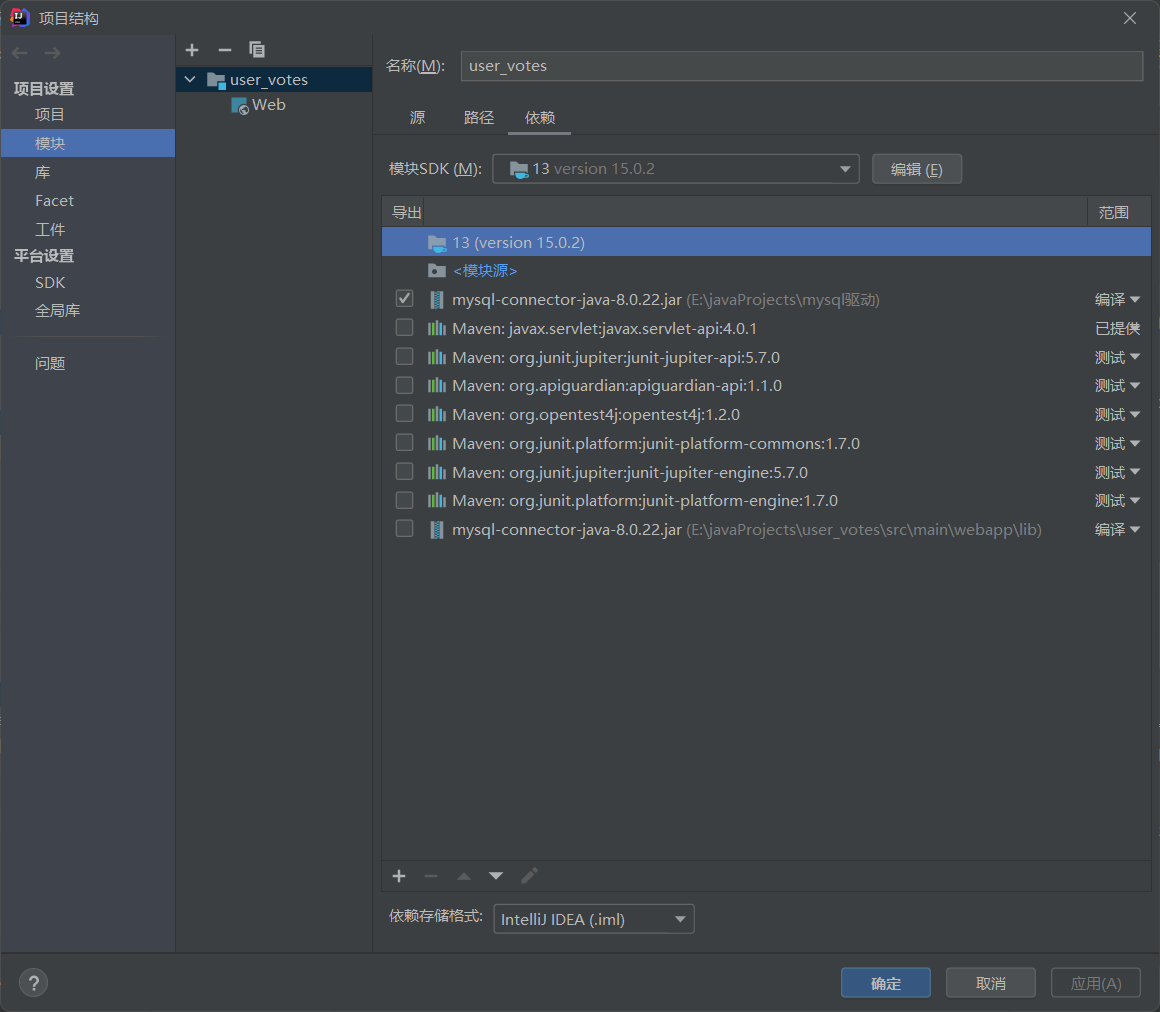Click the remove dependency minus icon
Screen dimensions: 1160x1012
click(x=430, y=875)
